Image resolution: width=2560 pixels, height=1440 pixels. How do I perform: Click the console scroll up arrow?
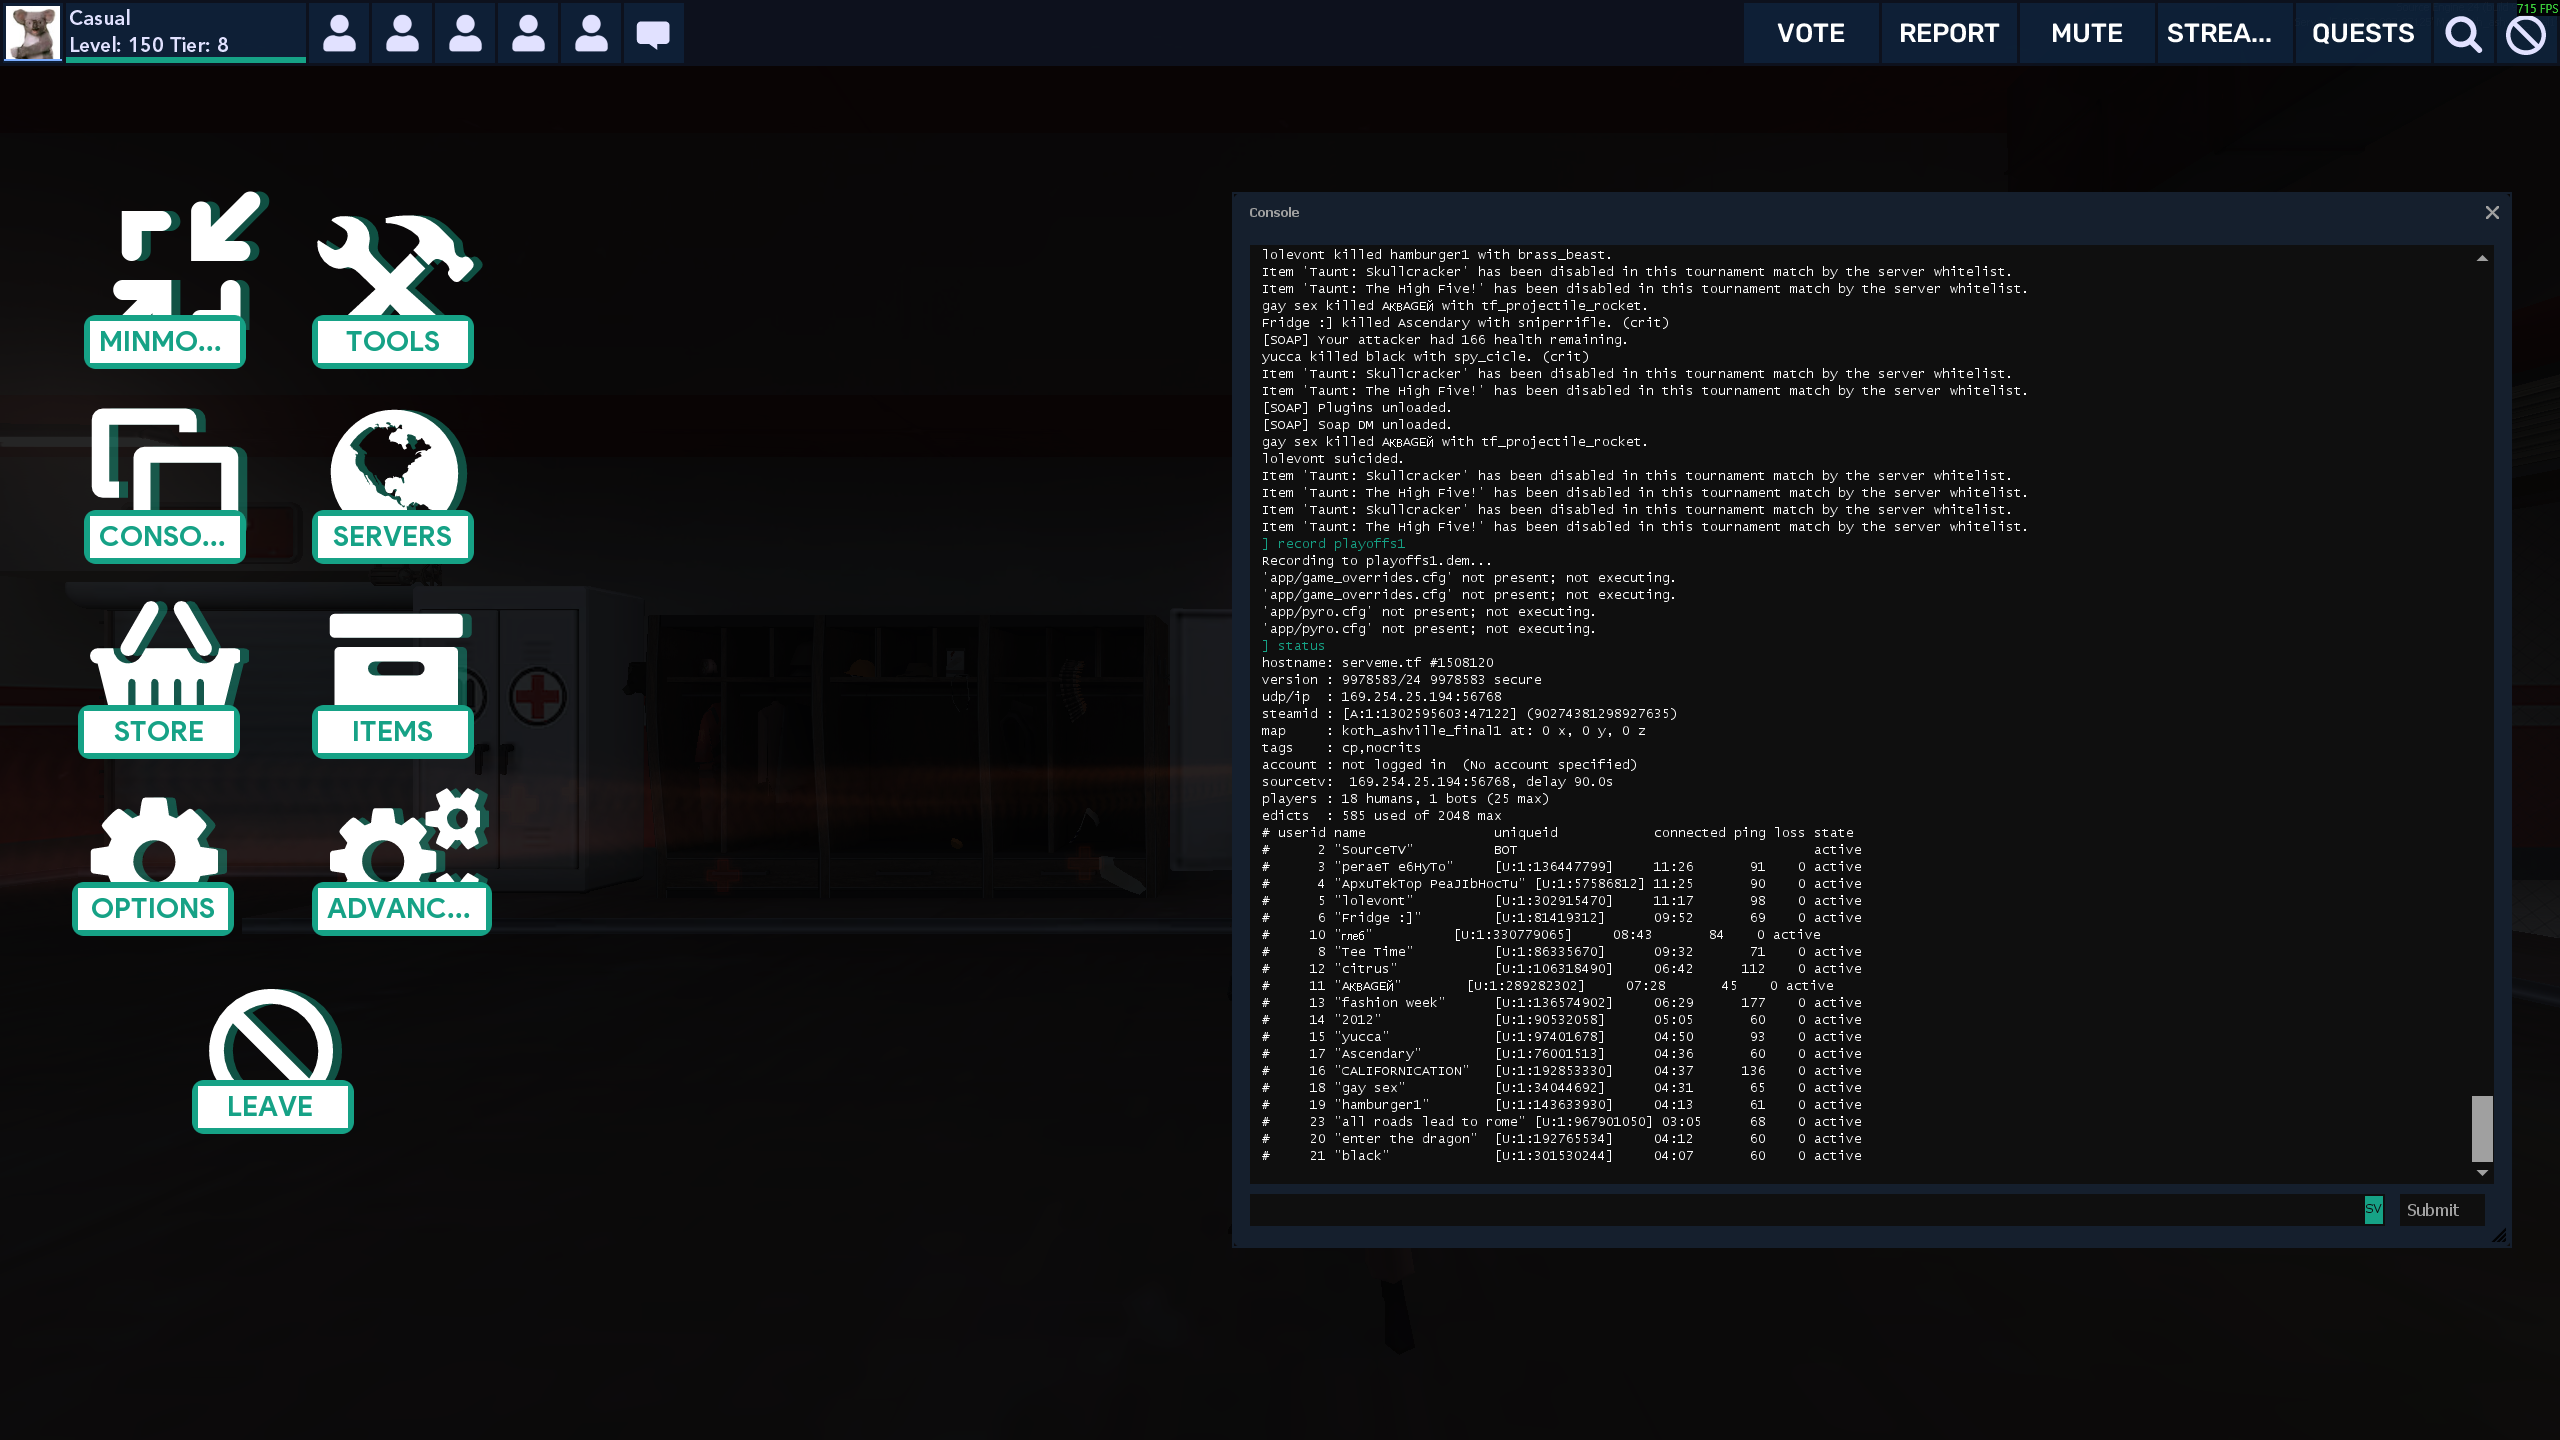tap(2482, 258)
